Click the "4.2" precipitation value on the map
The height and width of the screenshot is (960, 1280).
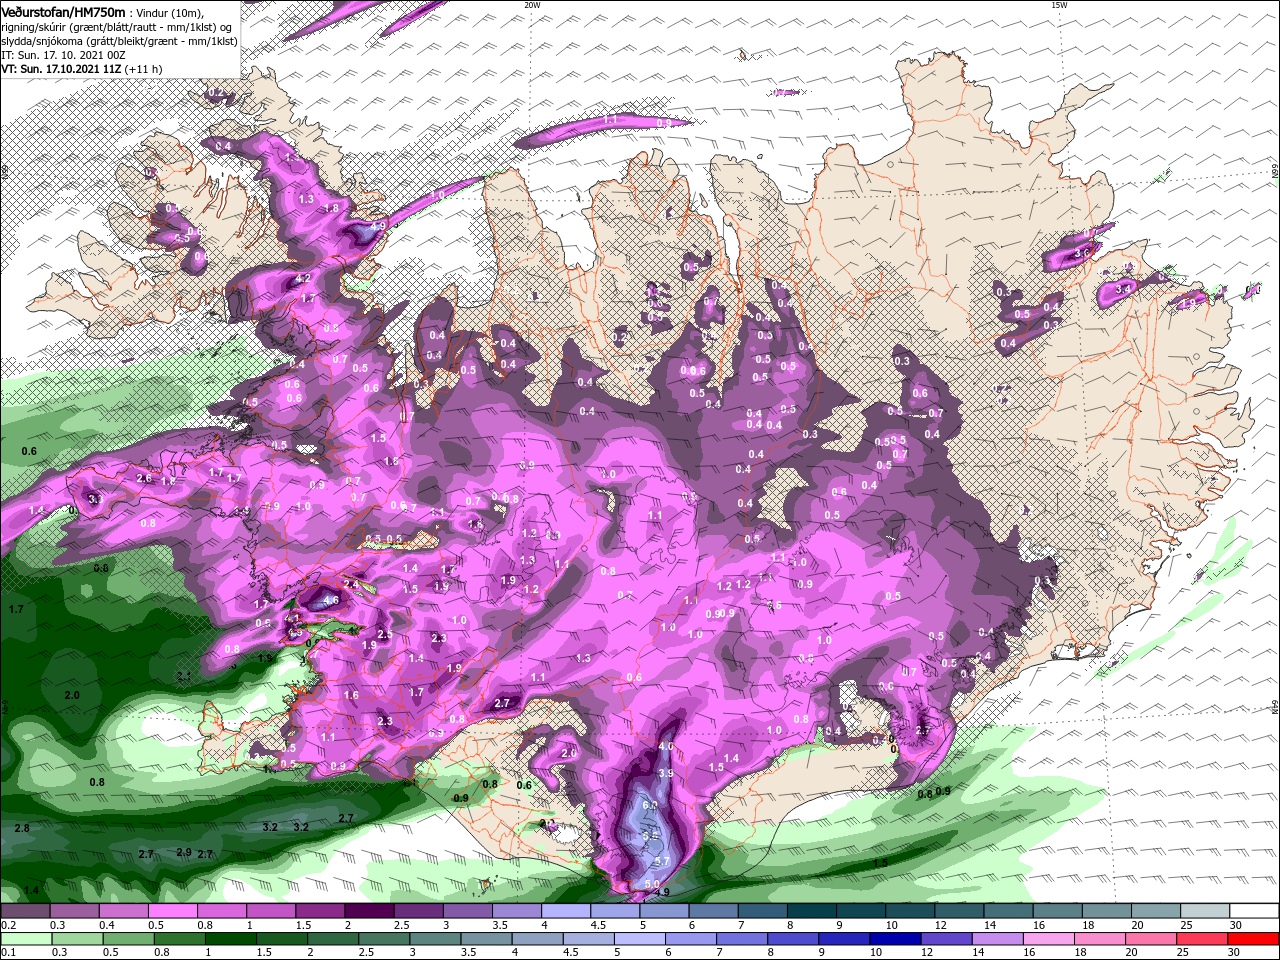tap(303, 278)
